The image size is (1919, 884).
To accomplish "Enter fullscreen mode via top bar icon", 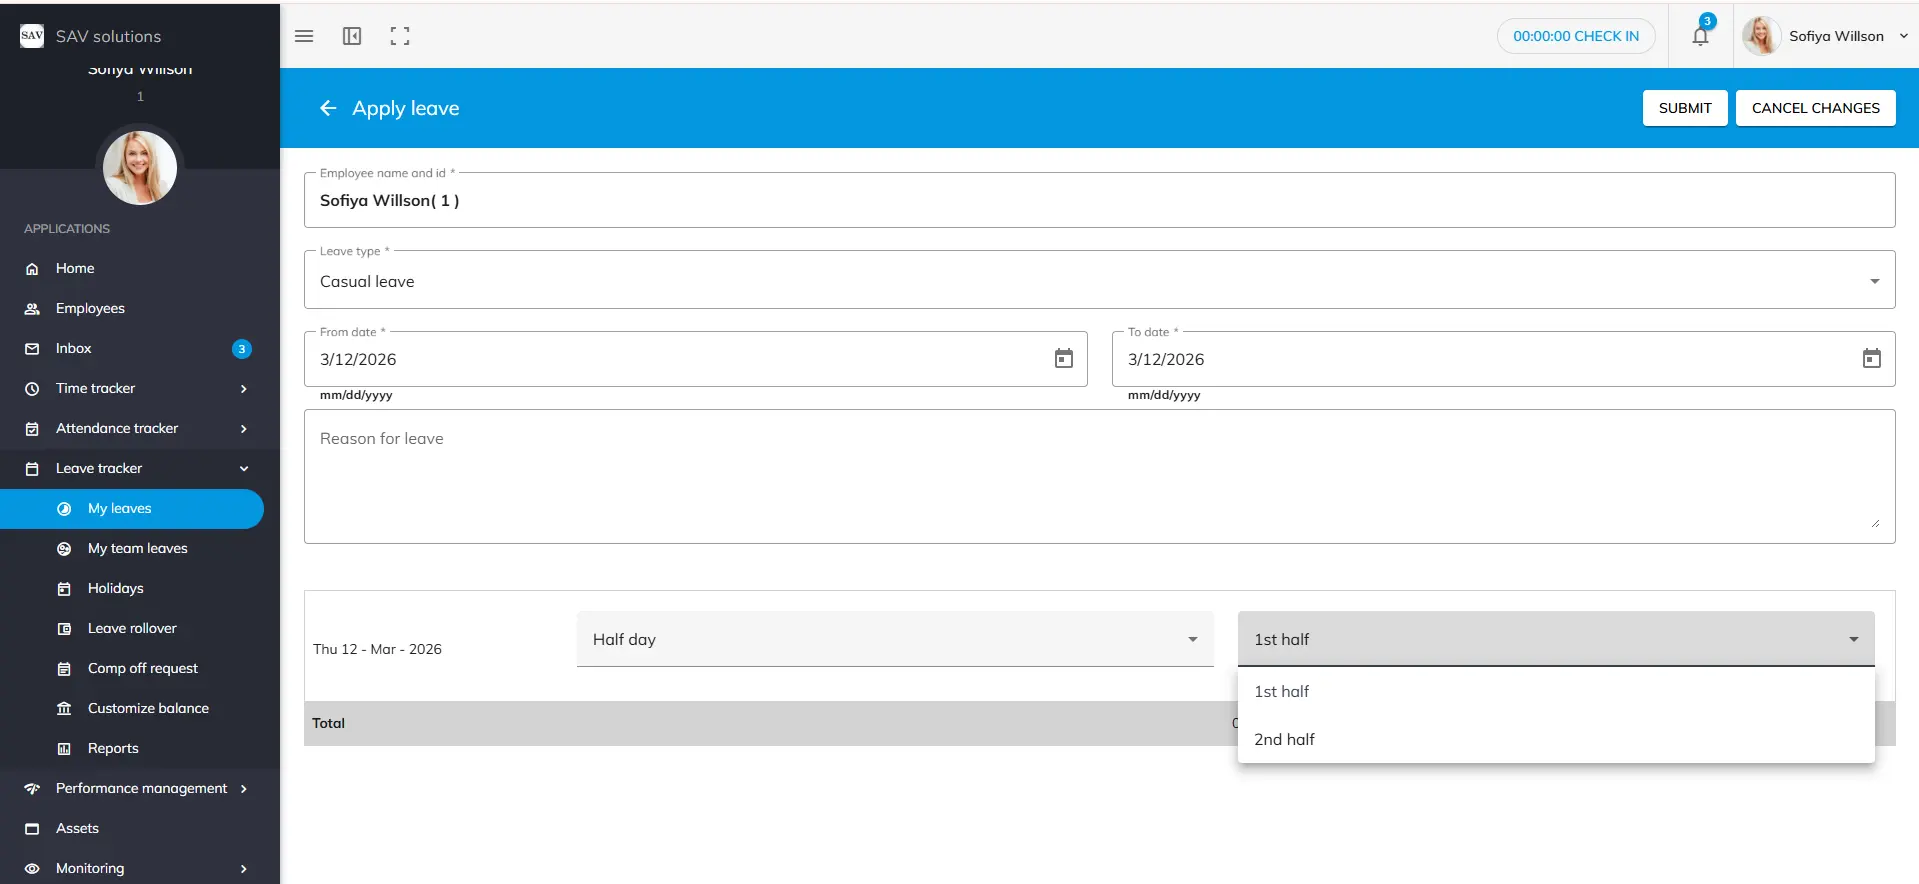I will (x=400, y=36).
